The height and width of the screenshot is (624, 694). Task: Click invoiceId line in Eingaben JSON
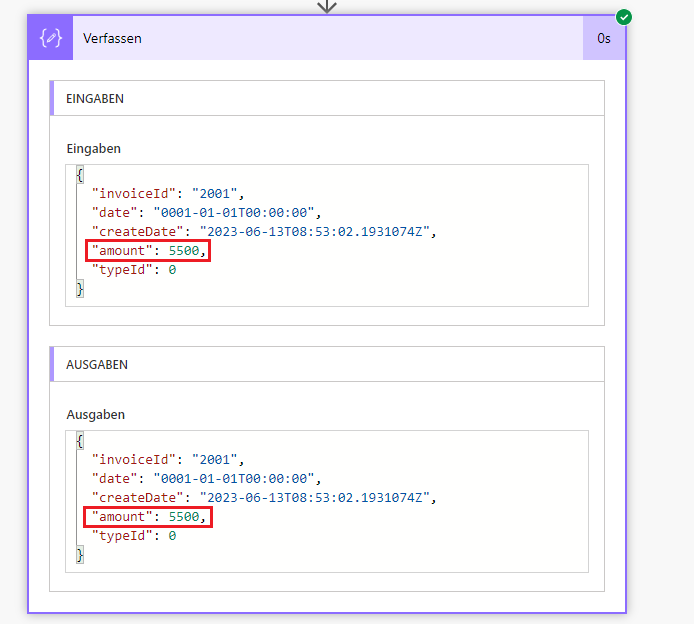click(168, 194)
